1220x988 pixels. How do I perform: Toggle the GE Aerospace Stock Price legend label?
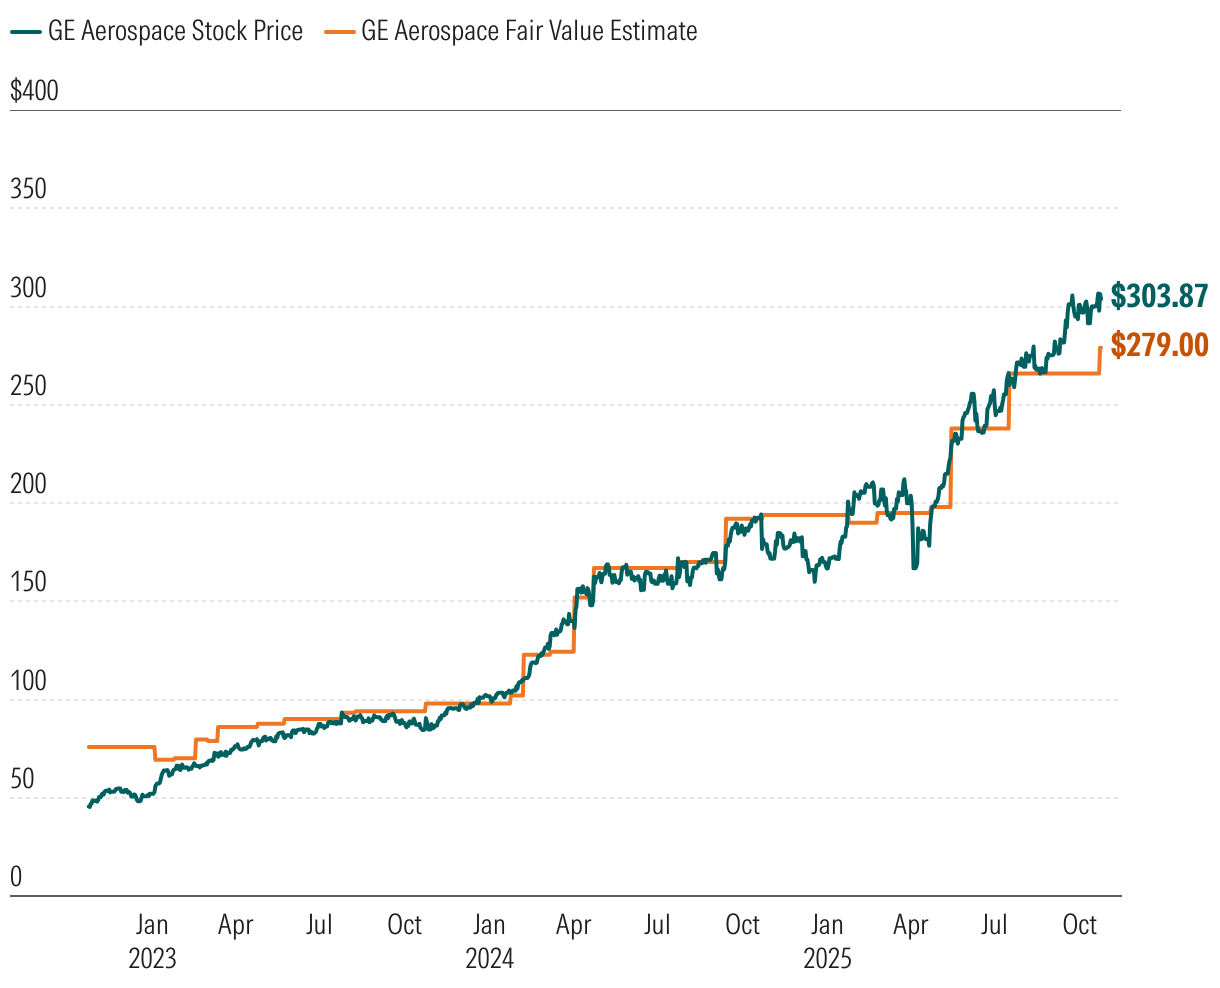pyautogui.click(x=175, y=32)
